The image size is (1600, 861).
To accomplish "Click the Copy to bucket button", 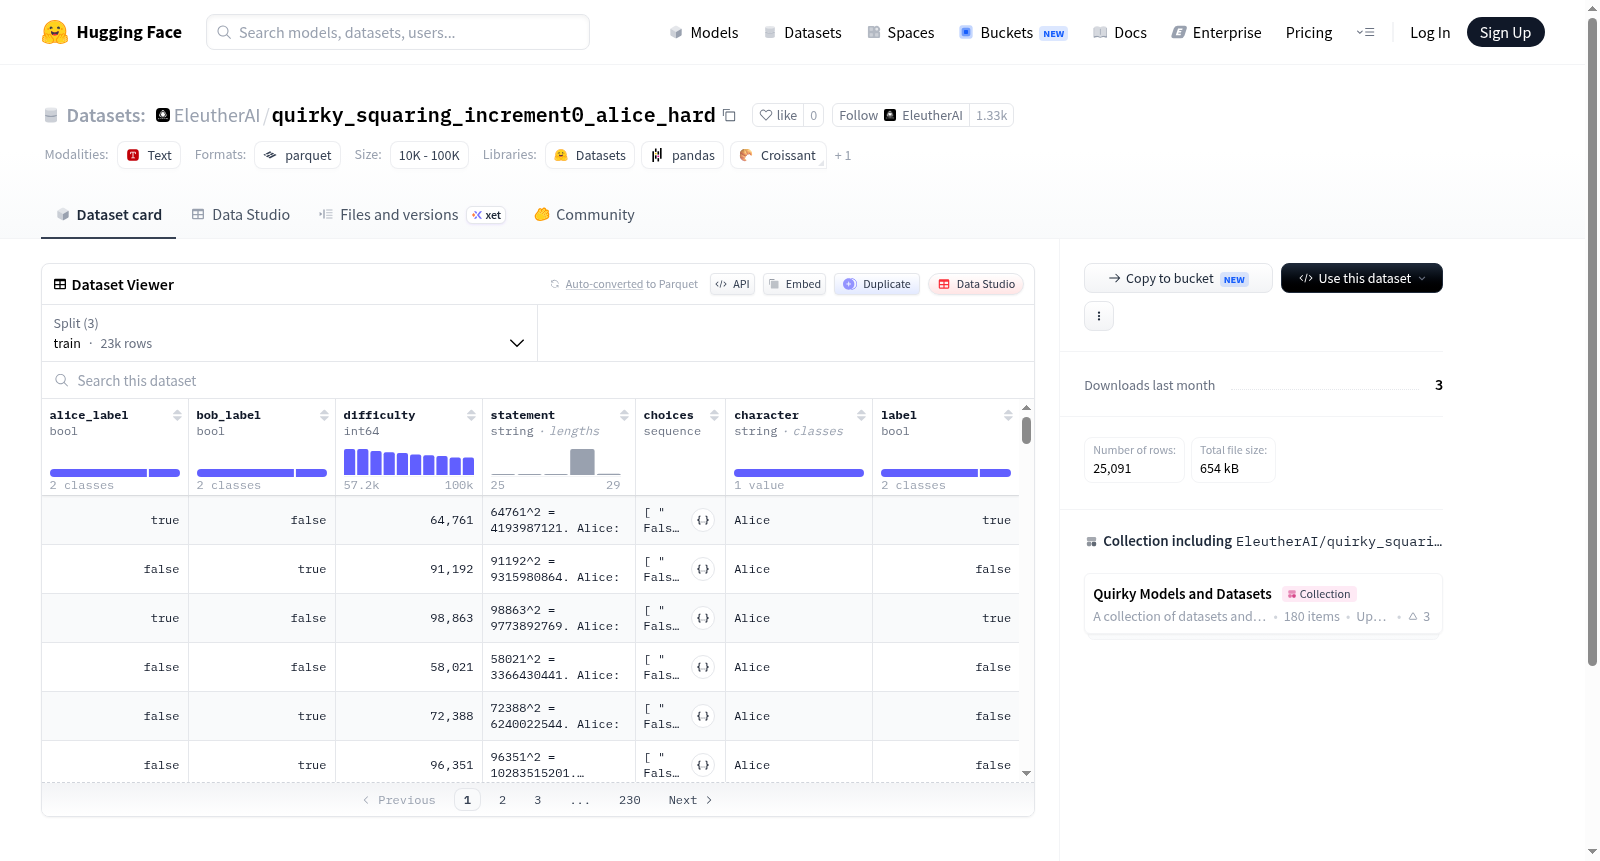I will point(1178,278).
